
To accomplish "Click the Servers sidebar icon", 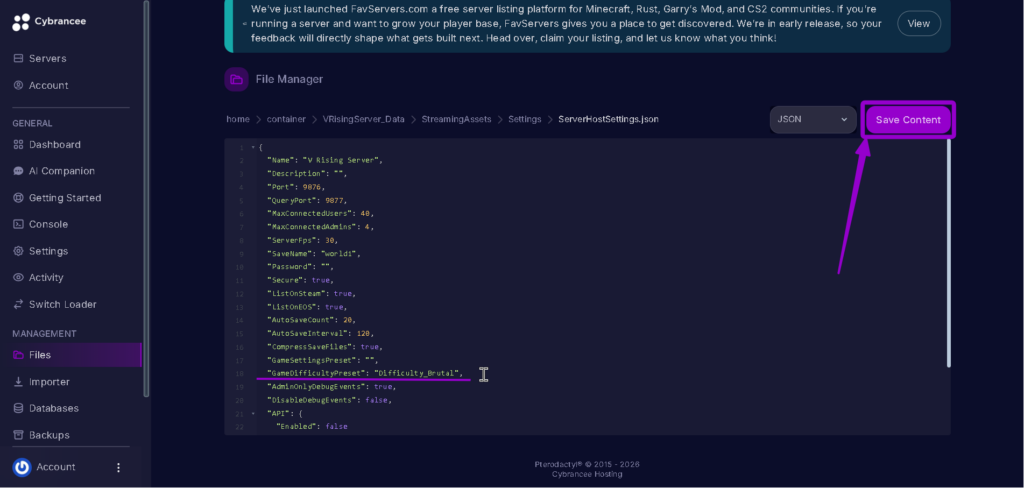I will [18, 59].
